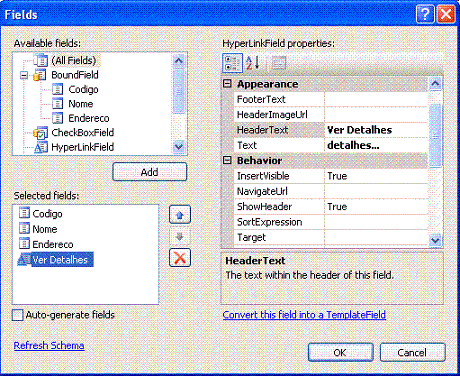Click the Property Pages icon in properties toolbar
Screen dimensions: 460x377
coord(279,63)
